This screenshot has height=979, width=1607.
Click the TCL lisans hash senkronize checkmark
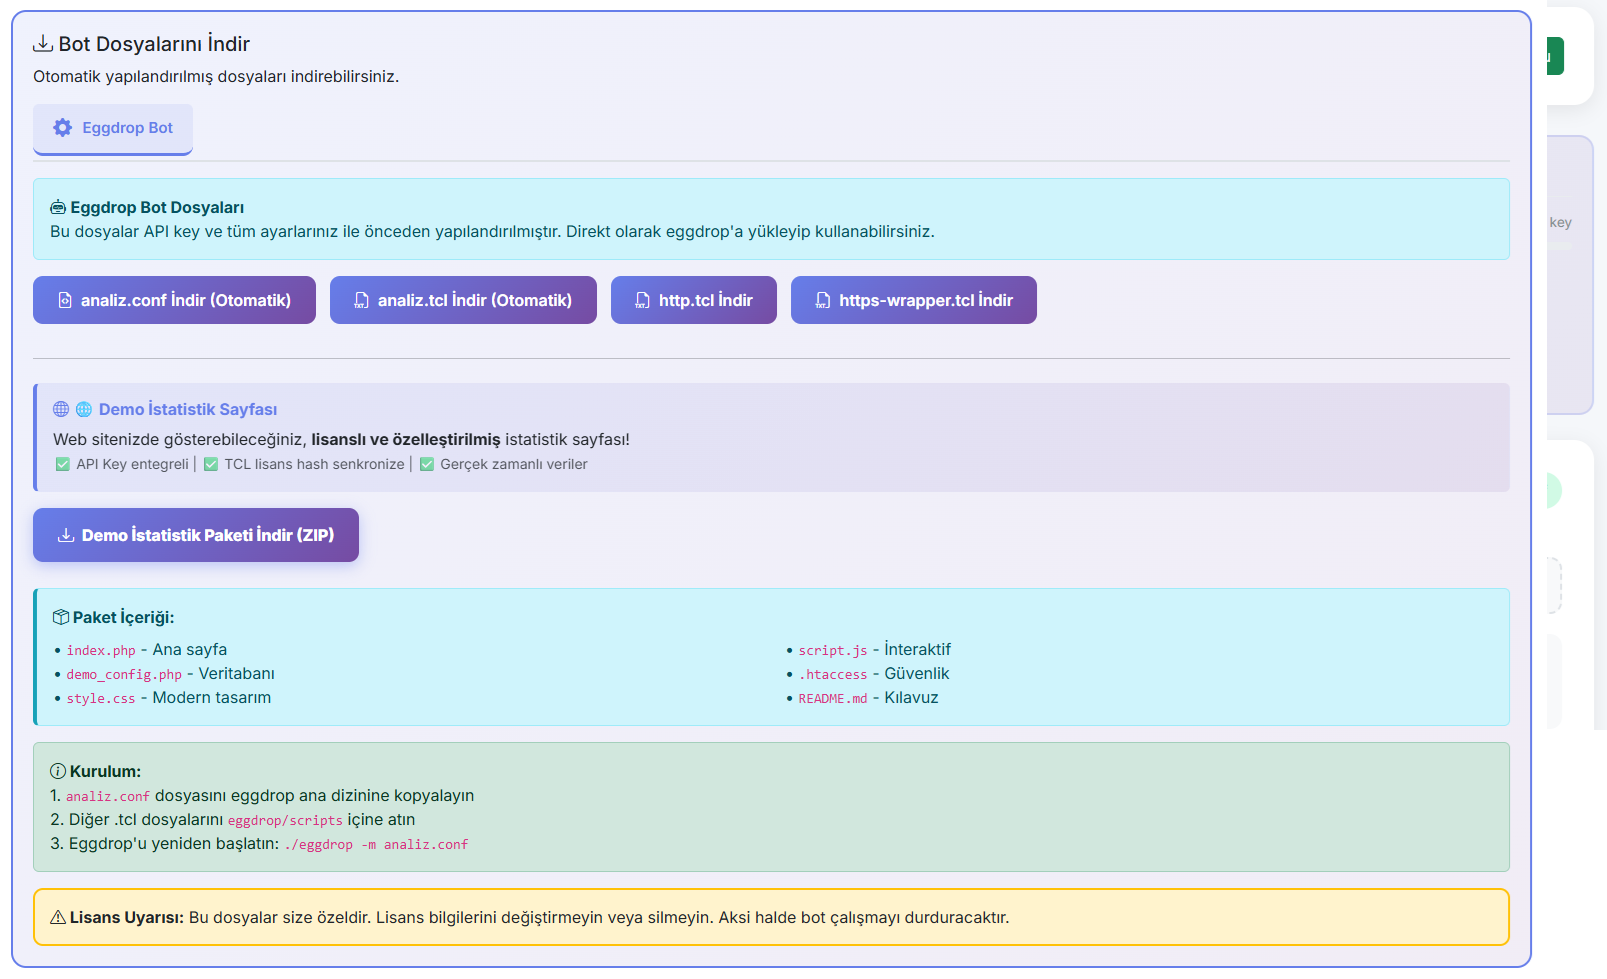coord(211,464)
